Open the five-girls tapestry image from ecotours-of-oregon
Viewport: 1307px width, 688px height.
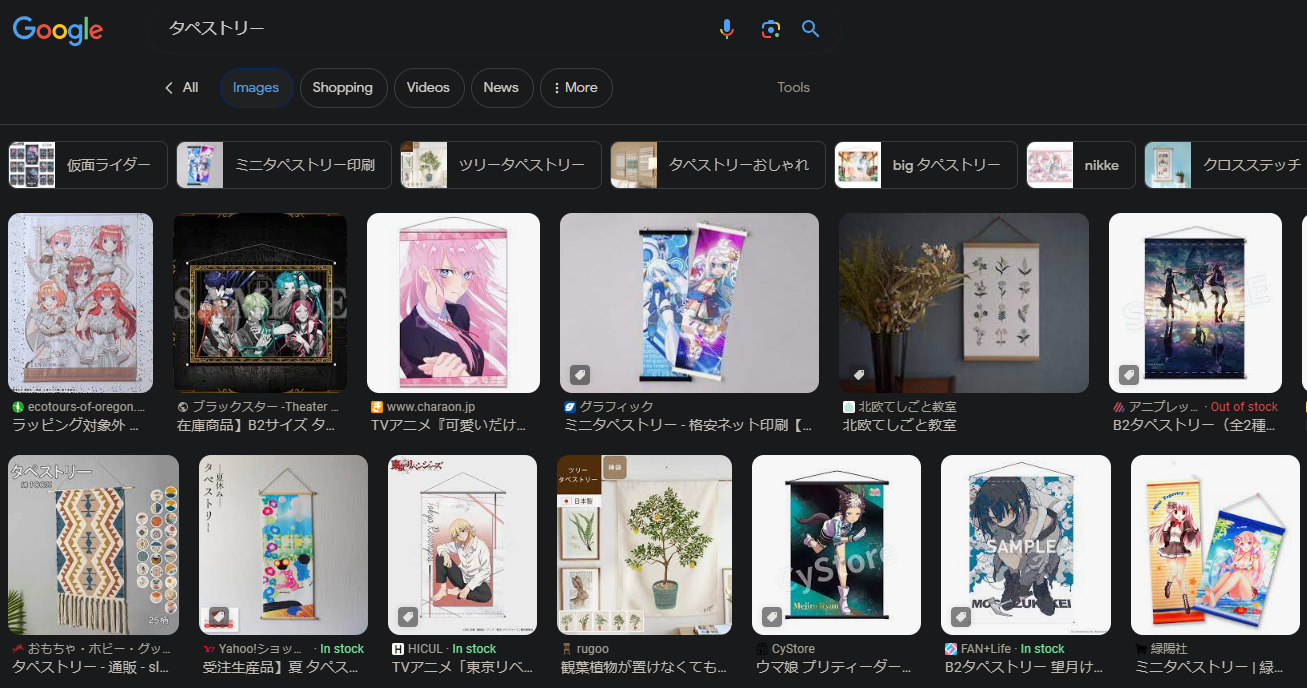80,303
